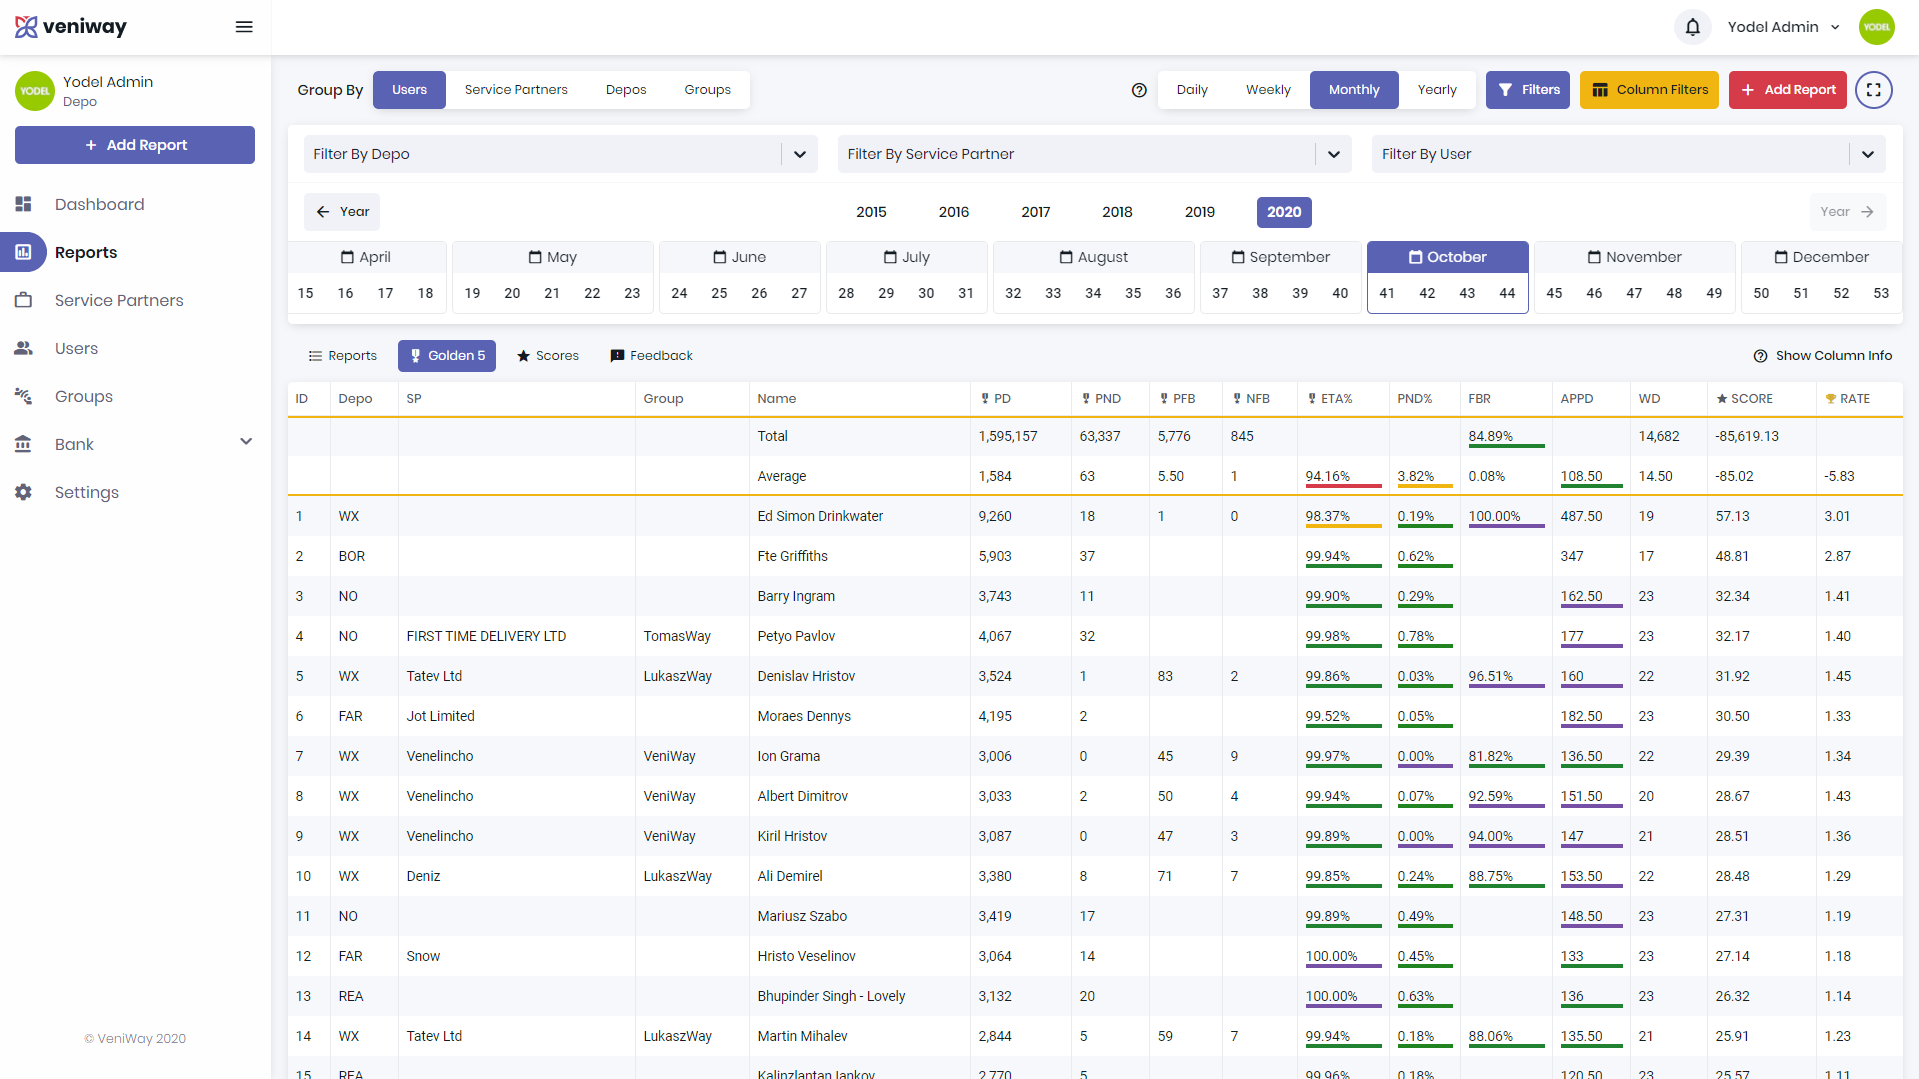The height and width of the screenshot is (1079, 1919).
Task: Click the yellow Column Filters button
Action: click(1649, 90)
